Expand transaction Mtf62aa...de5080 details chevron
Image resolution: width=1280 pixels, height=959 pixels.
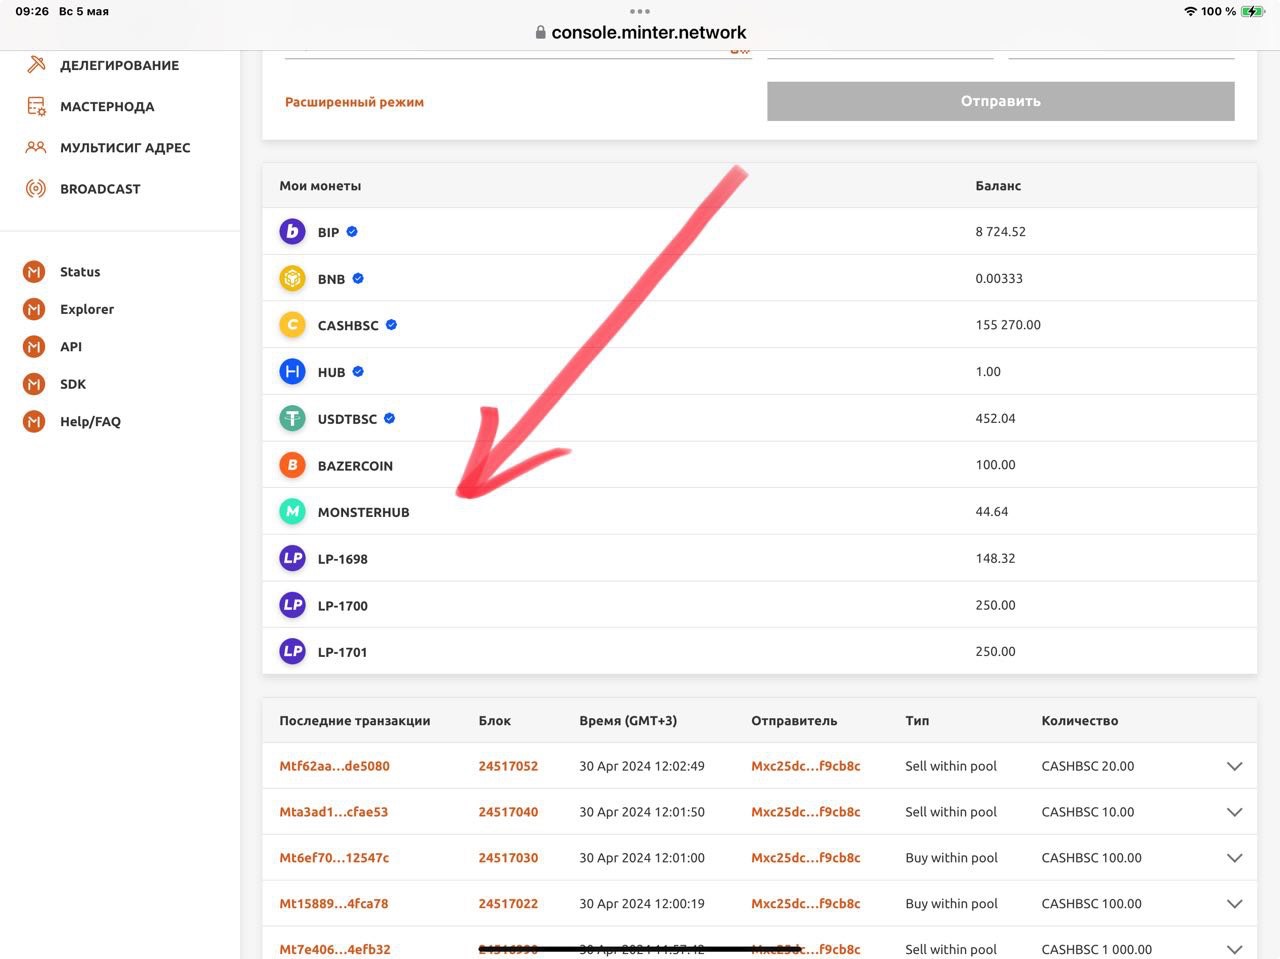[1234, 766]
